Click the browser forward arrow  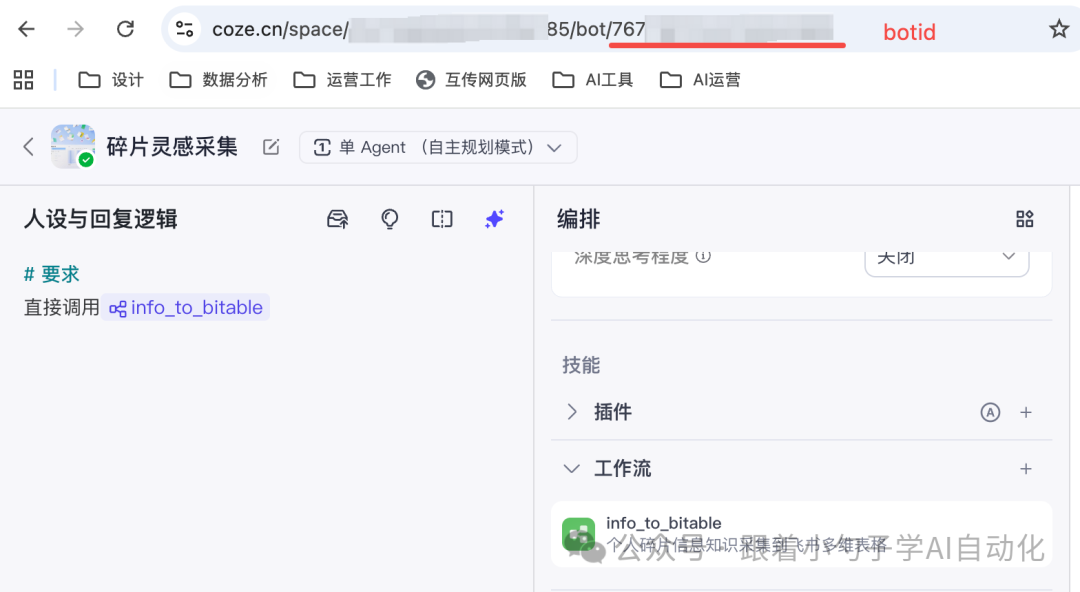coord(76,29)
